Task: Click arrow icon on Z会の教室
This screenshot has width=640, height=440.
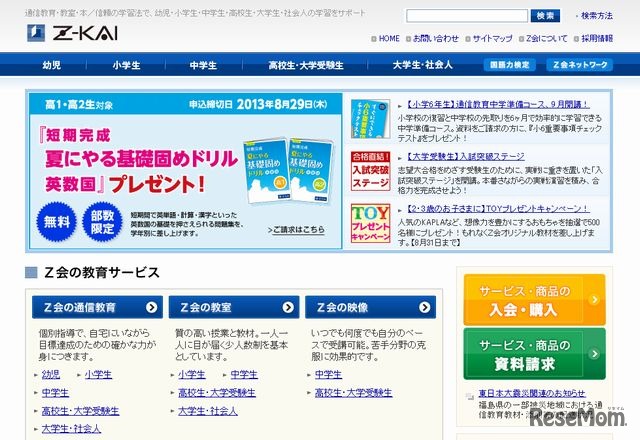Action: coord(288,307)
